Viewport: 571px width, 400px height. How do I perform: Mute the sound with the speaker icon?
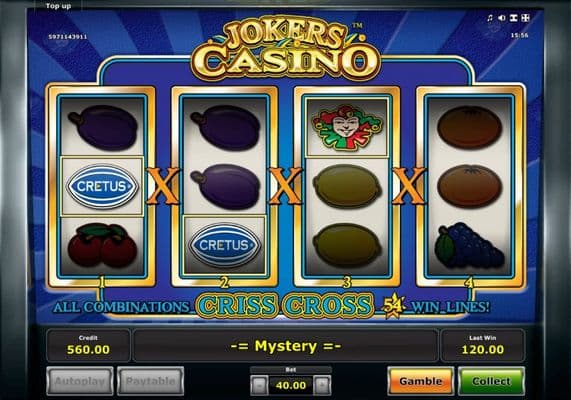tap(501, 18)
